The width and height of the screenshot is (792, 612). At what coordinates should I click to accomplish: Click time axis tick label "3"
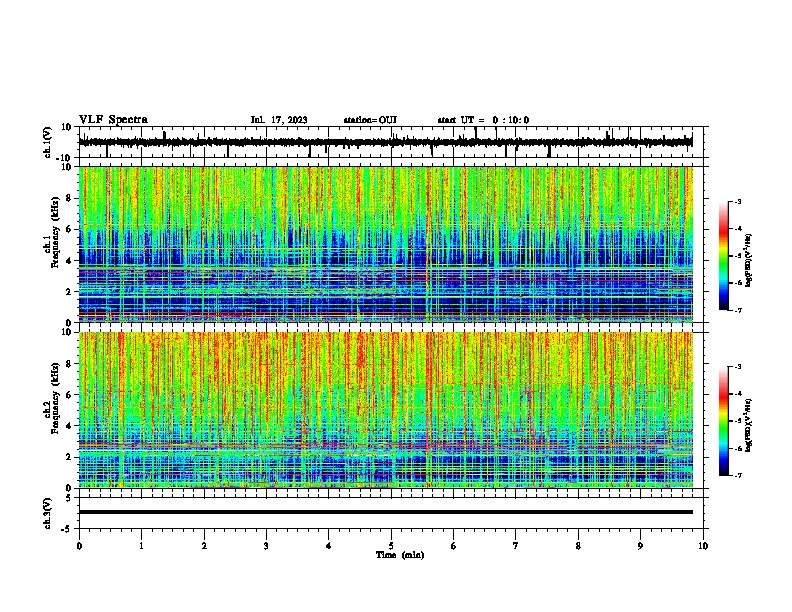266,546
